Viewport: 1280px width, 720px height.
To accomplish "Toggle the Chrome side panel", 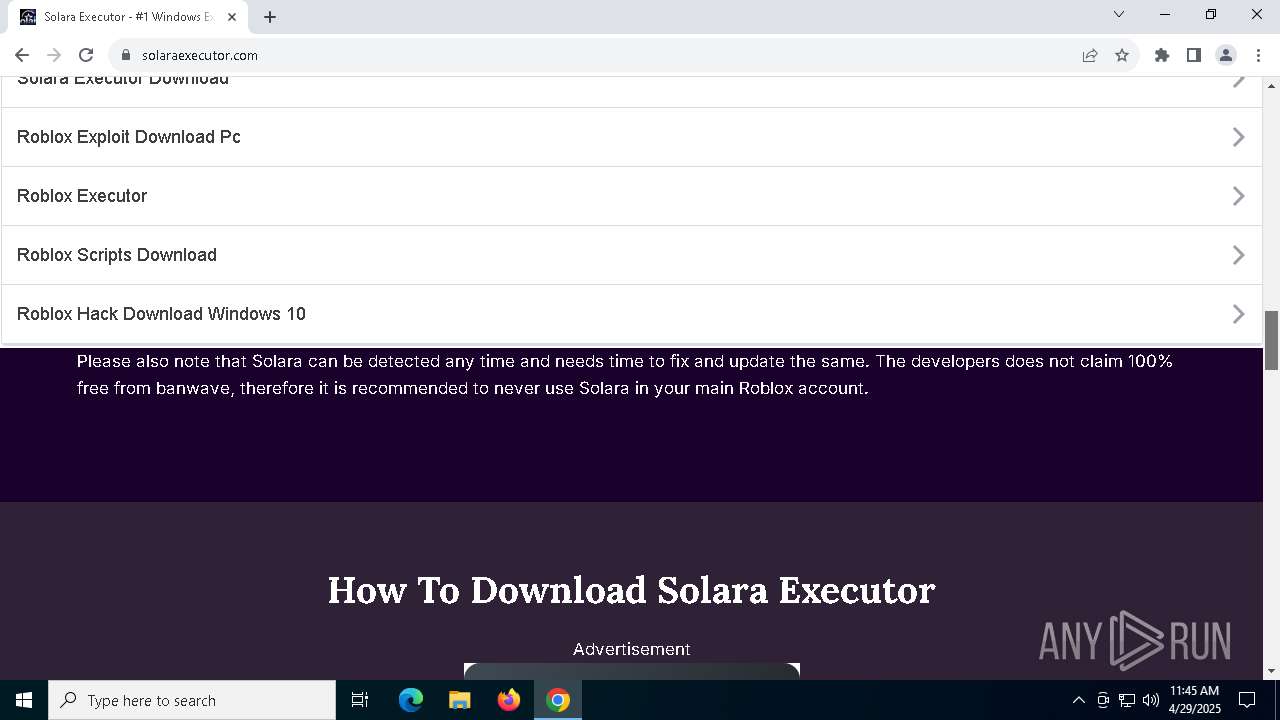I will pos(1194,55).
